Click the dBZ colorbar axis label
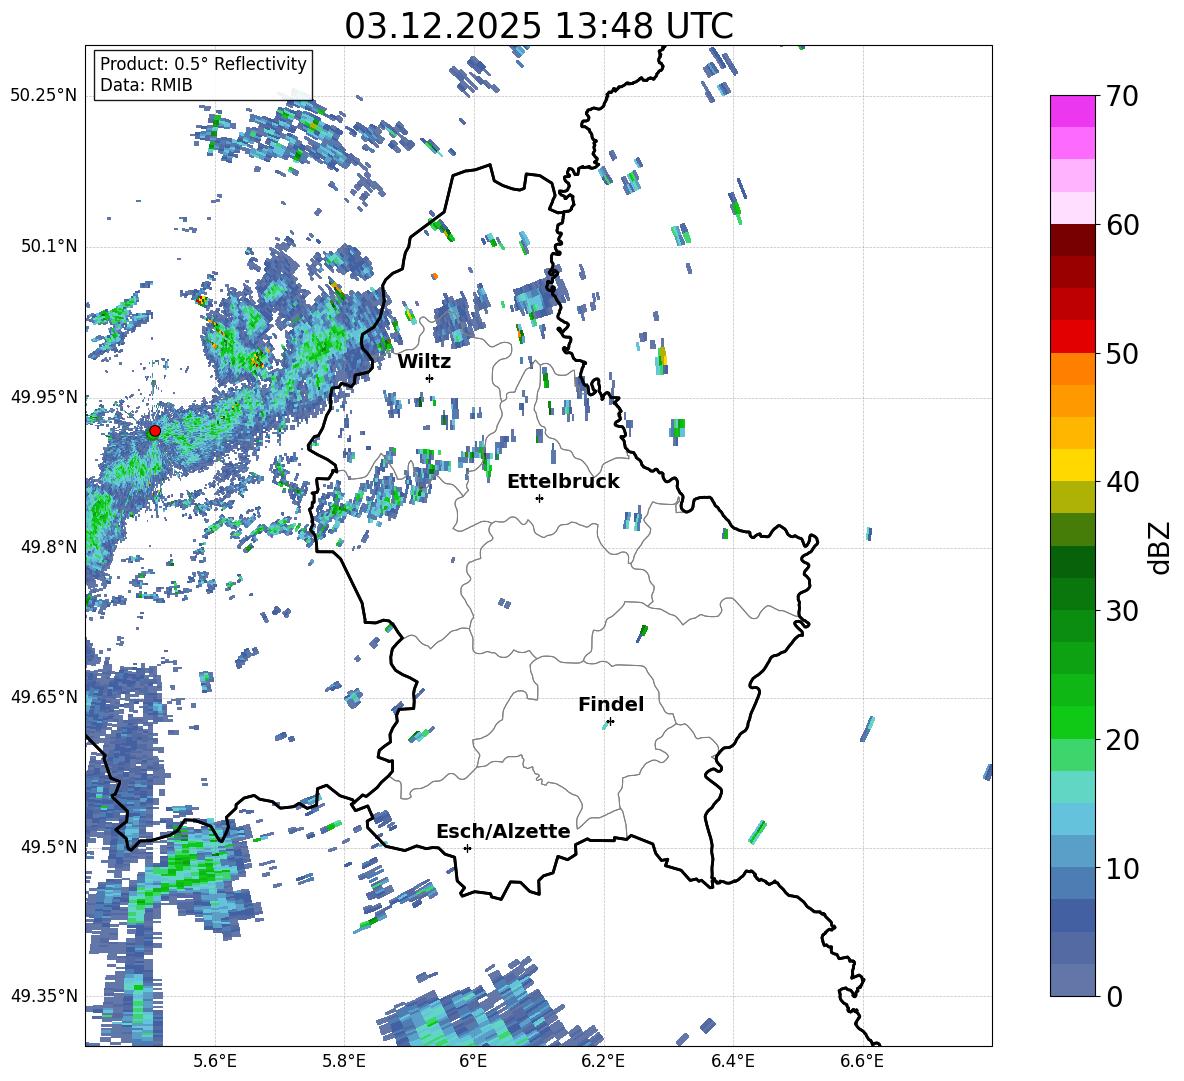Screen dimensions: 1184x1081 [x=1159, y=547]
